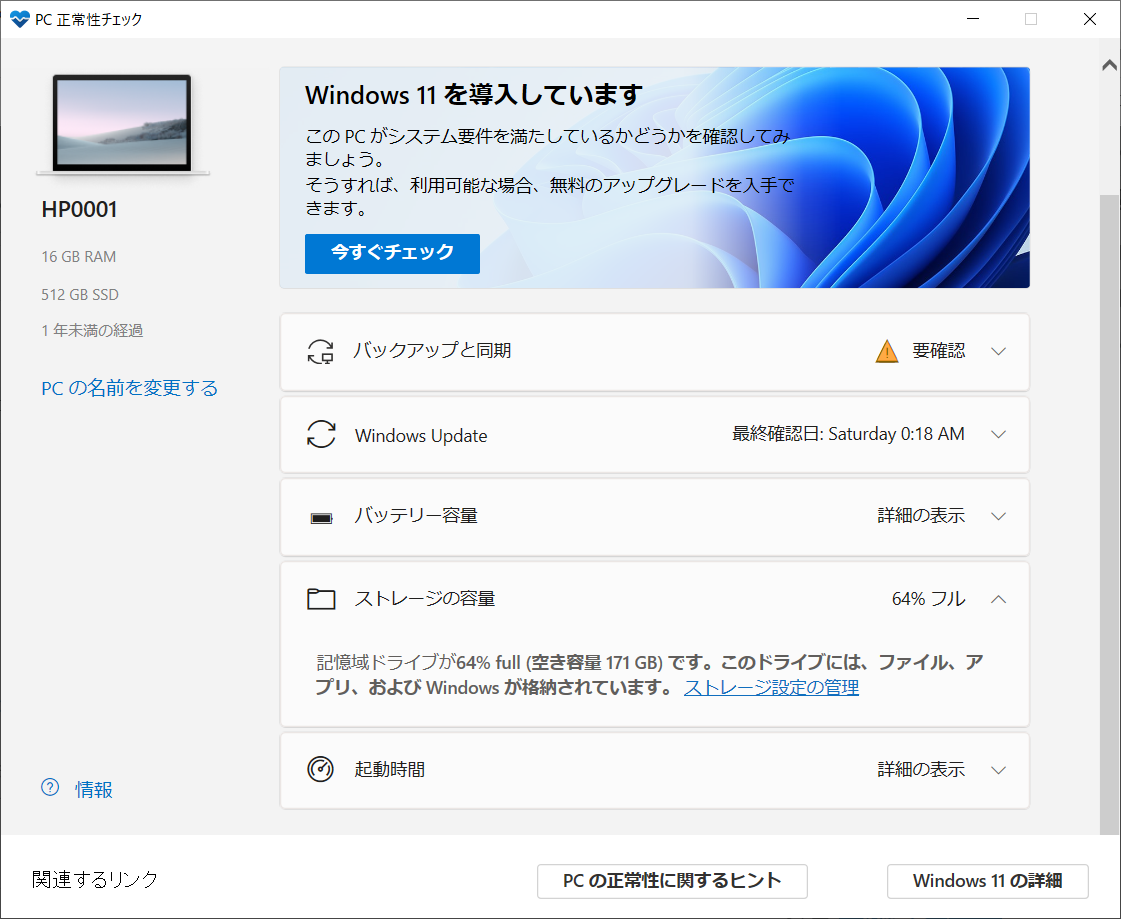Expand the バックアップと同期 section
Screen dimensions: 1121x919
tap(998, 351)
